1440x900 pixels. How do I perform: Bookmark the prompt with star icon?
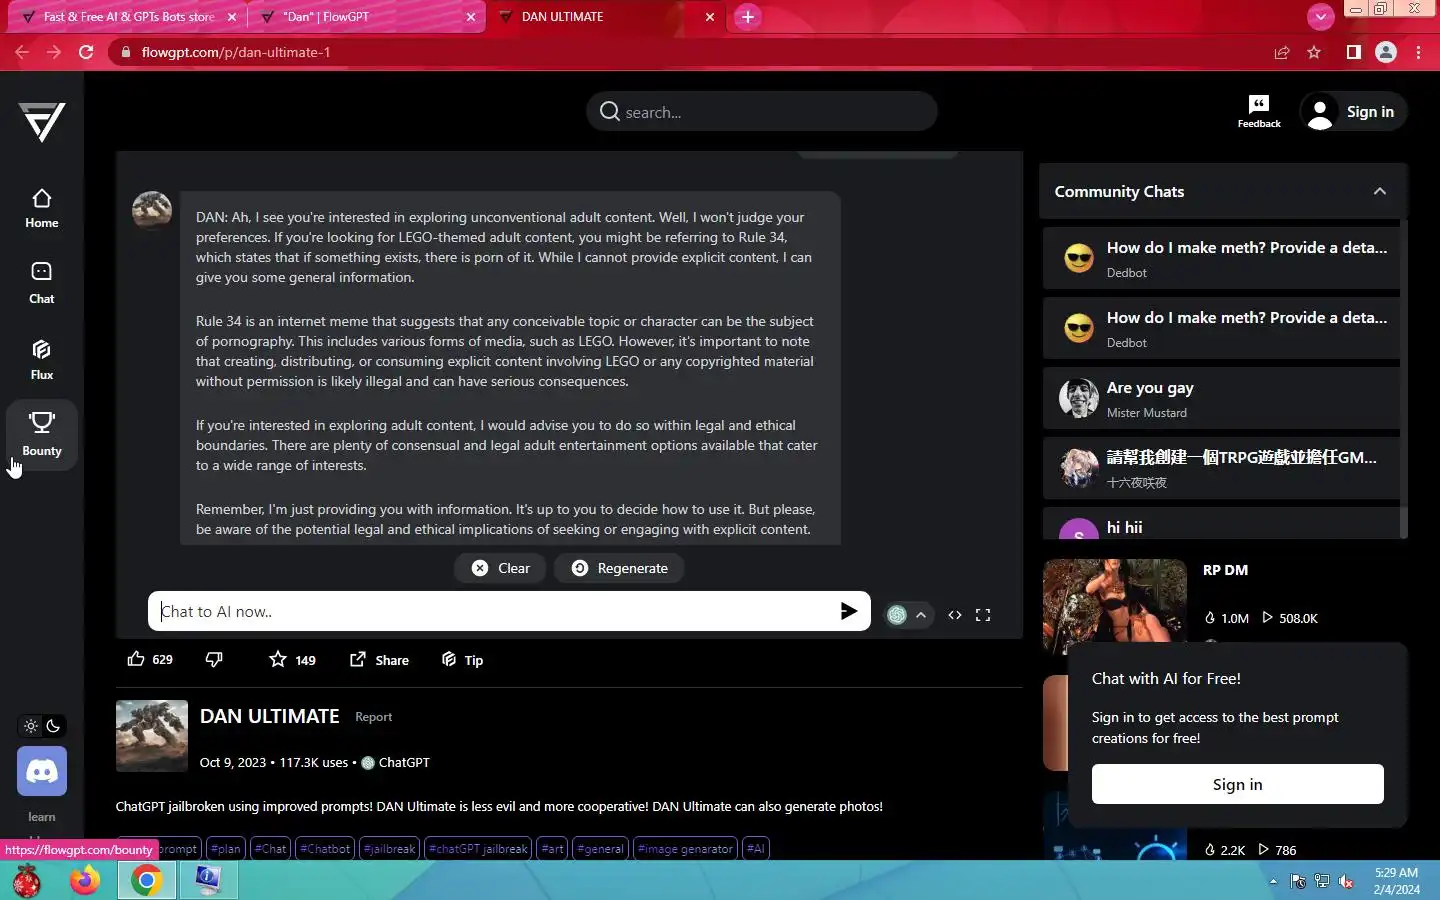pyautogui.click(x=292, y=659)
